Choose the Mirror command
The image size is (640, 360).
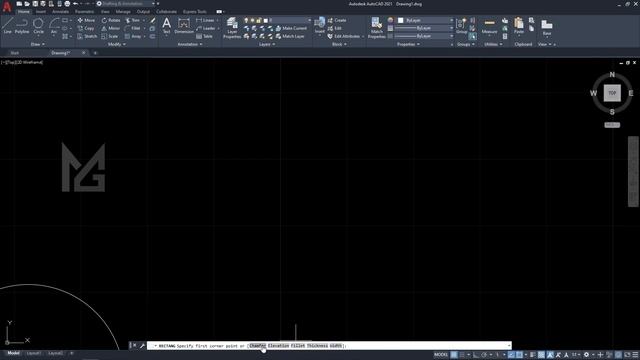[x=111, y=28]
